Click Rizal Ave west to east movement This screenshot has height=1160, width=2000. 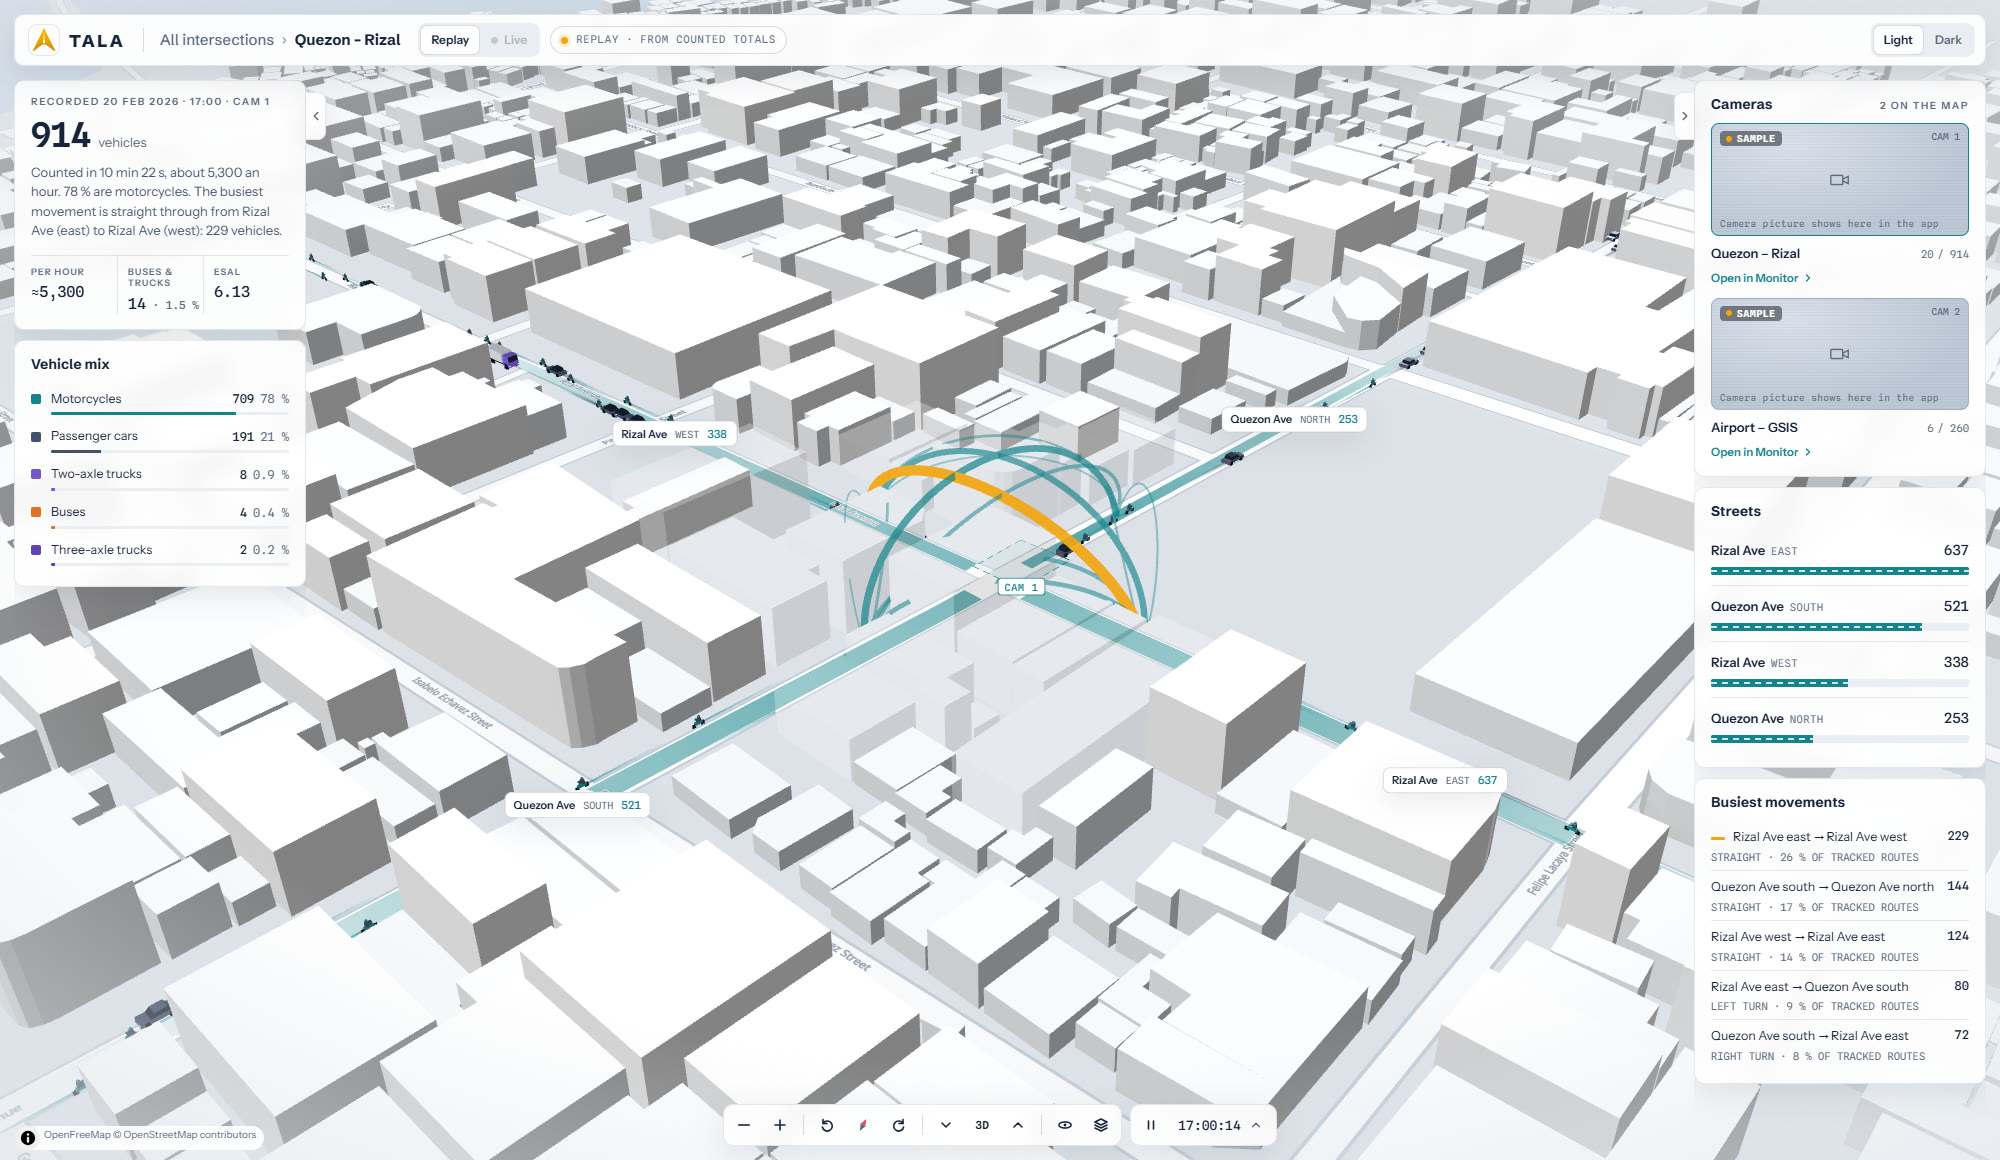click(x=1839, y=946)
